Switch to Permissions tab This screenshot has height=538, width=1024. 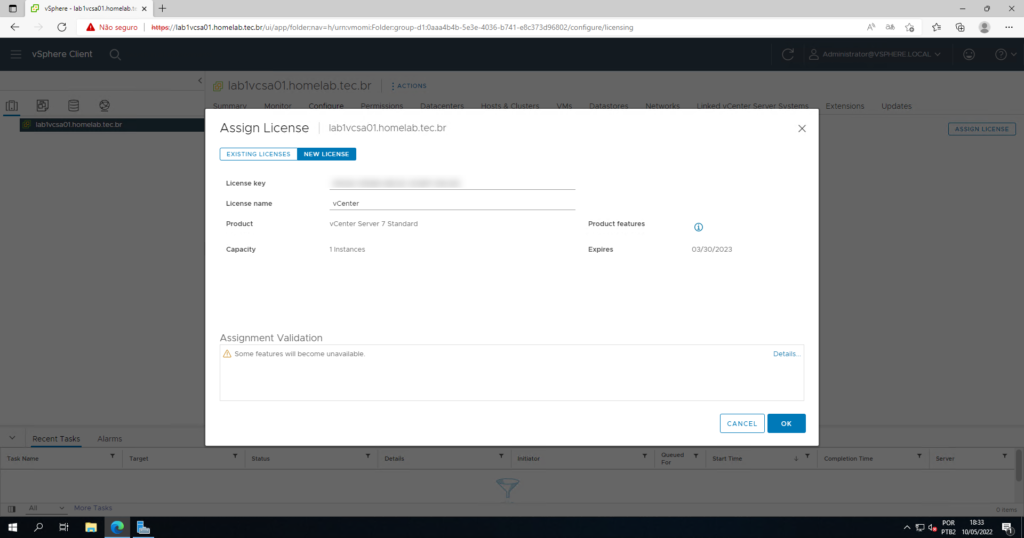pos(381,106)
